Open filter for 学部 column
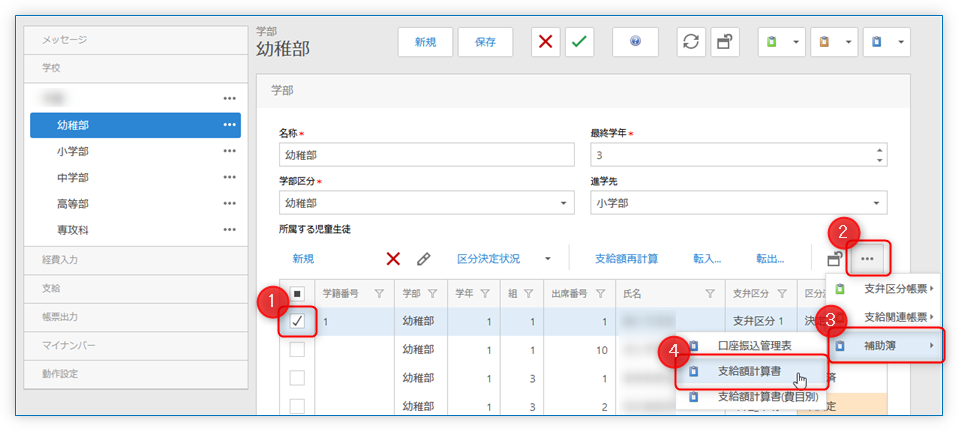The image size is (958, 431). [432, 294]
